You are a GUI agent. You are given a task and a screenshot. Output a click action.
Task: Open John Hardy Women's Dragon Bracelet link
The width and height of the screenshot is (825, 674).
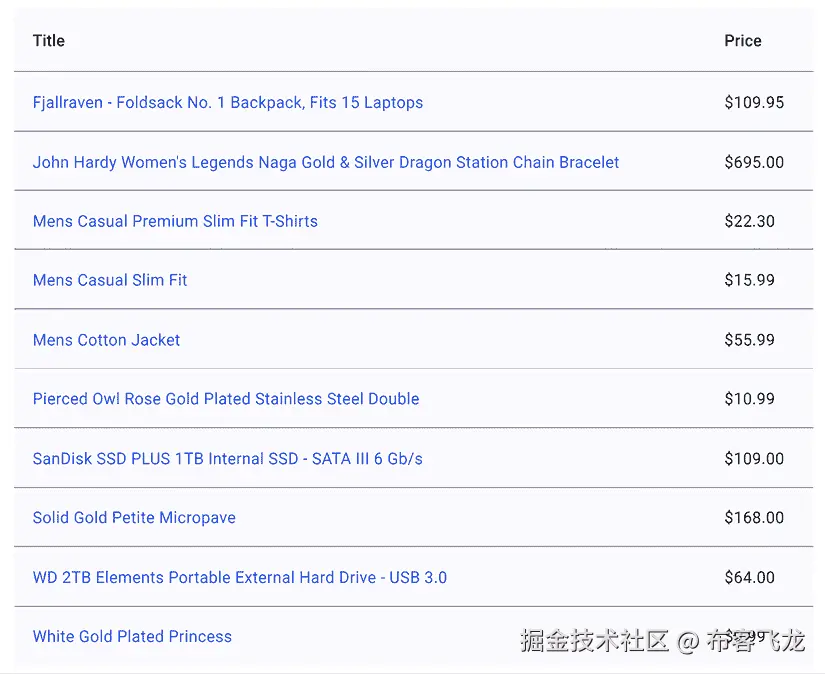(326, 162)
